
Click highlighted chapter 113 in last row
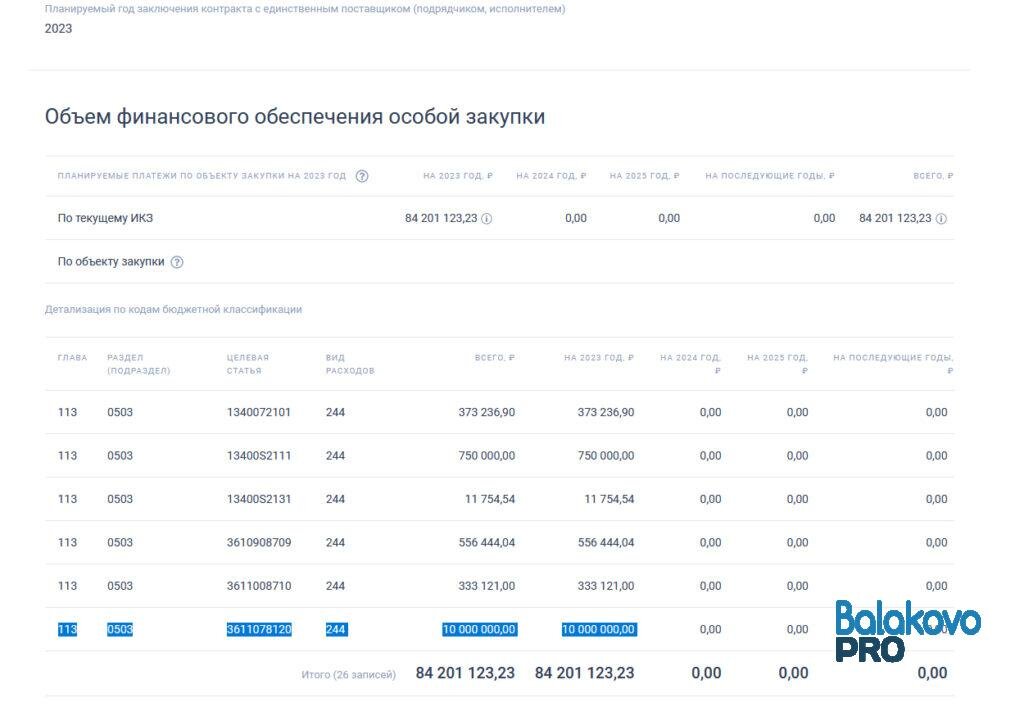pos(67,629)
